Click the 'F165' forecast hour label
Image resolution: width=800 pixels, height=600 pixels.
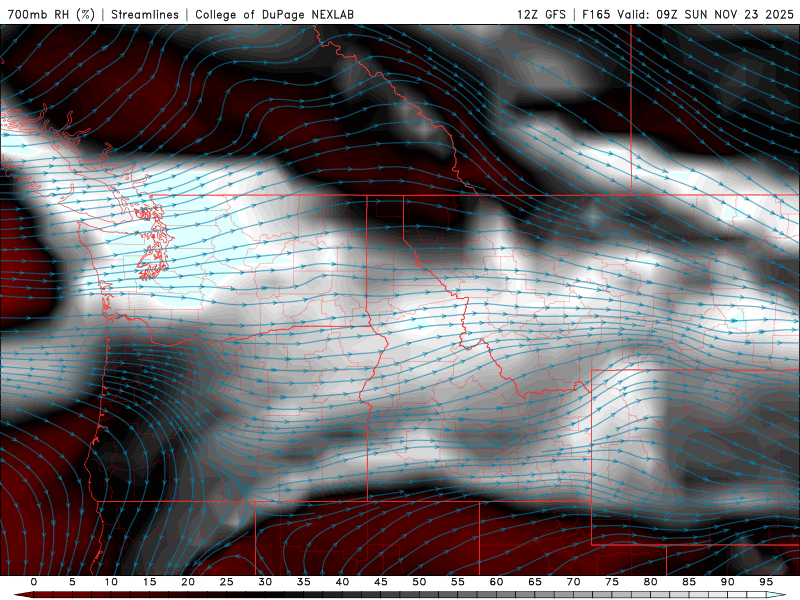(x=596, y=14)
